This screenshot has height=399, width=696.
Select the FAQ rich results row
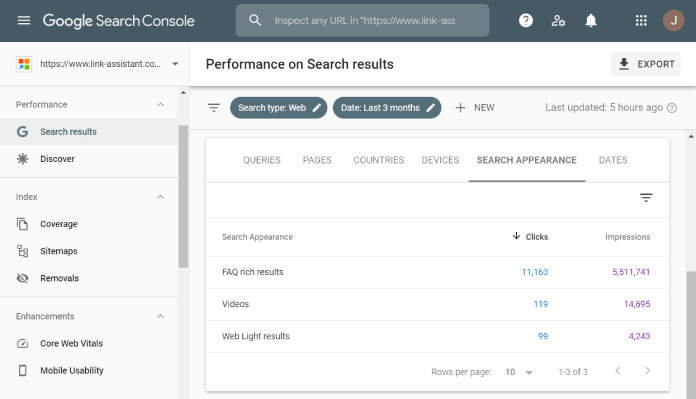437,272
